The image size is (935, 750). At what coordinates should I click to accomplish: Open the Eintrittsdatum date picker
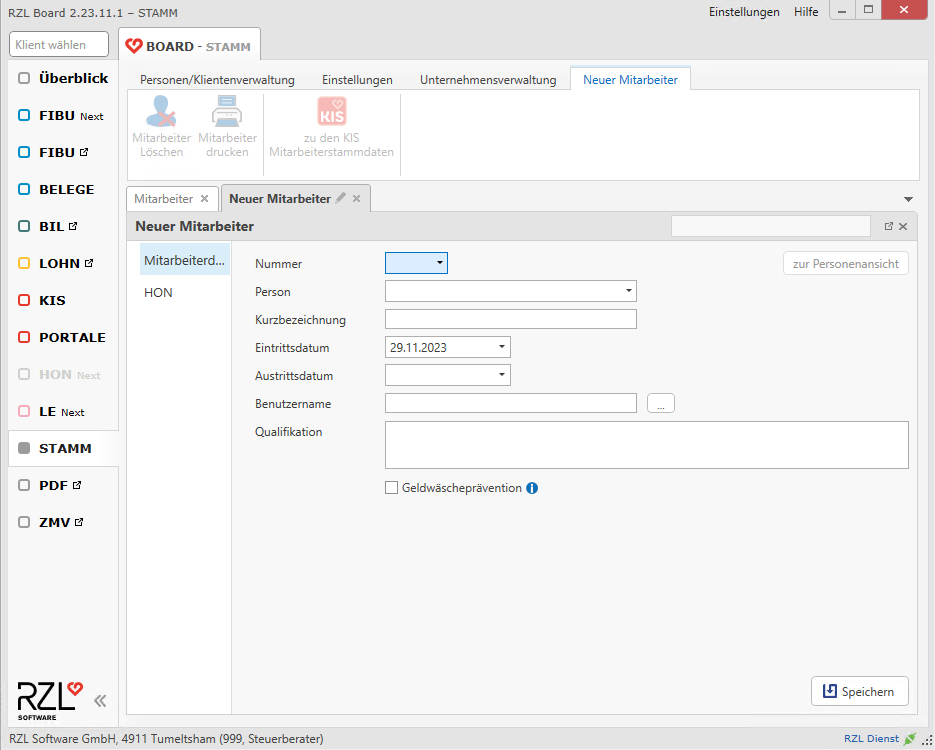click(501, 347)
